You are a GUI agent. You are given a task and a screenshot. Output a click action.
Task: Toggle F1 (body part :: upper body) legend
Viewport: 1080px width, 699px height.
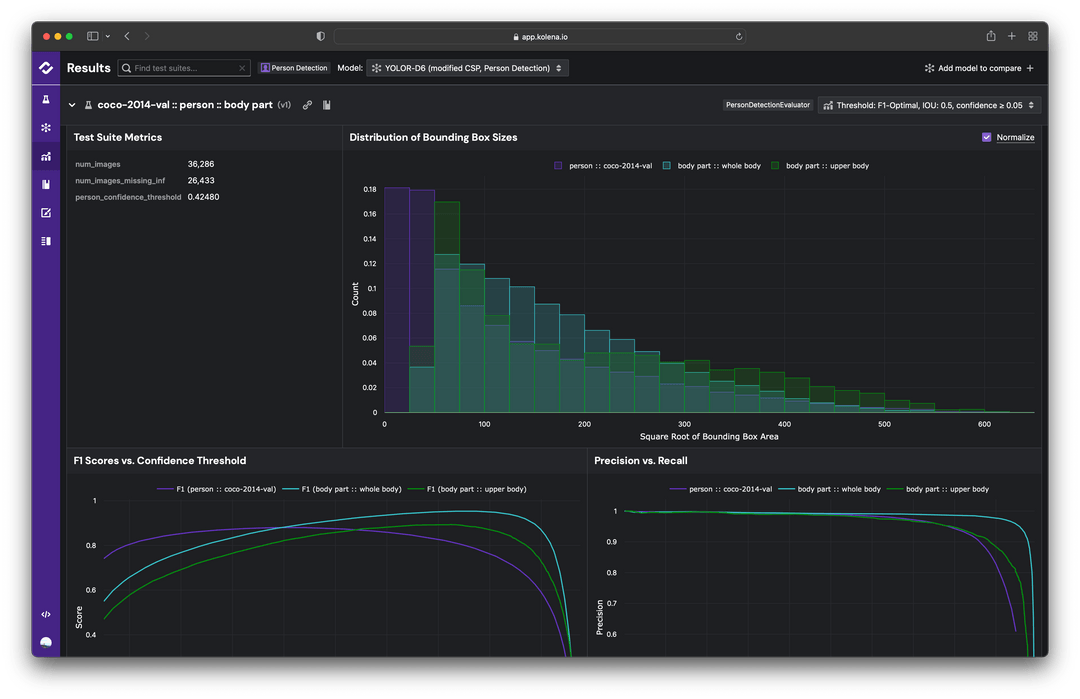pyautogui.click(x=468, y=489)
